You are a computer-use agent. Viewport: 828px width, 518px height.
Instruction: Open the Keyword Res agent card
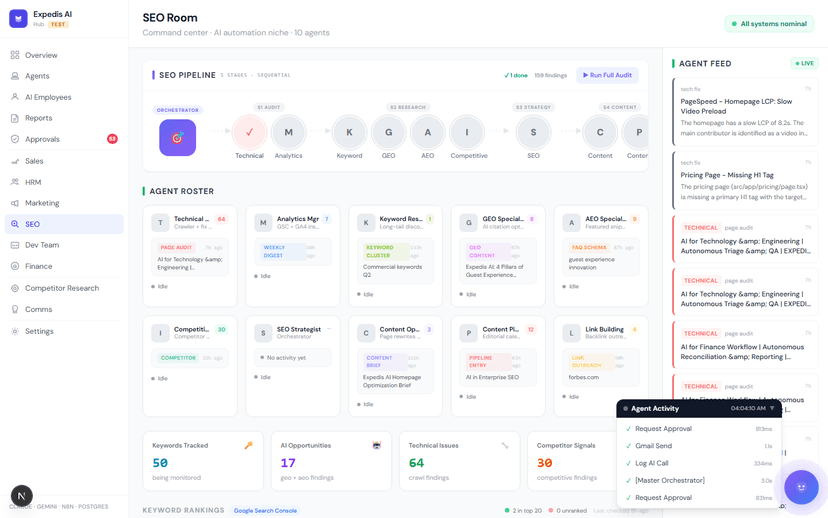pyautogui.click(x=396, y=256)
